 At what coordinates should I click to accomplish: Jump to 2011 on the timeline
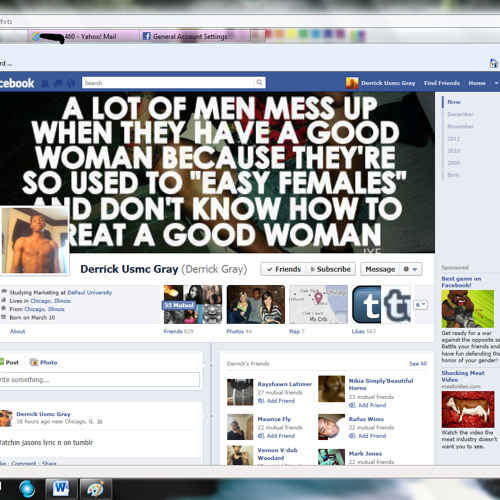tap(453, 138)
